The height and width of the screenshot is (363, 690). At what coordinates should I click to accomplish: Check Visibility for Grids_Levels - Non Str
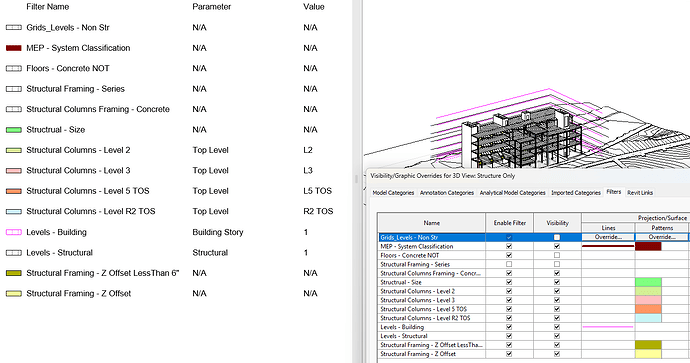coord(557,238)
